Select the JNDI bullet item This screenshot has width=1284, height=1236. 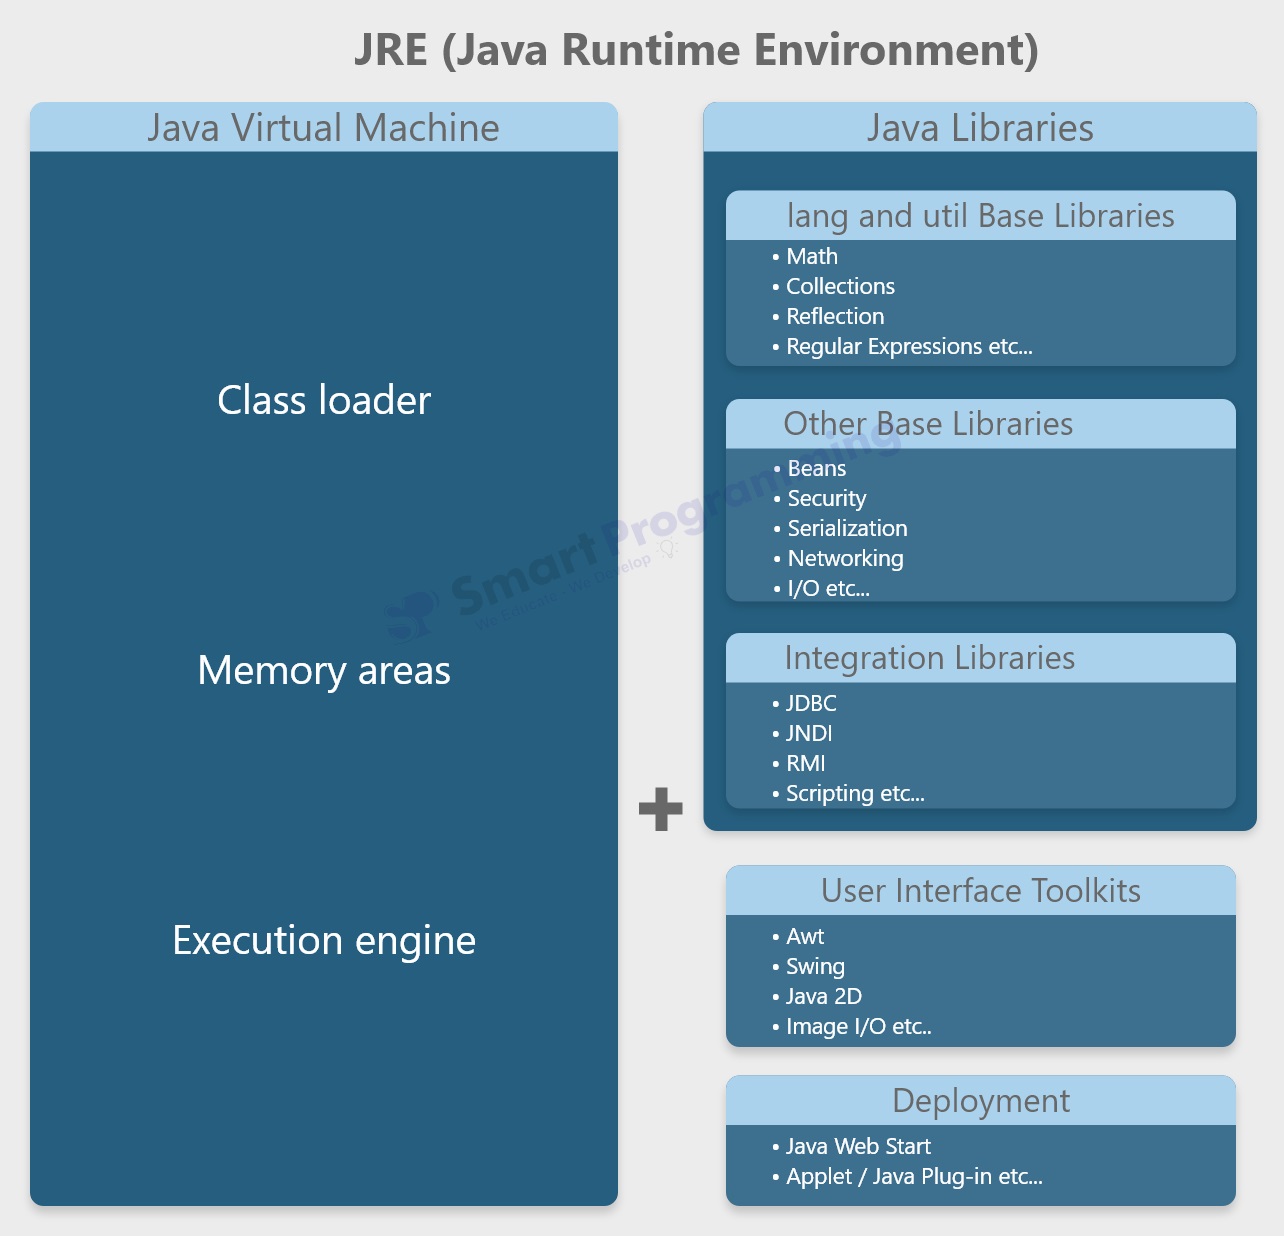click(802, 733)
